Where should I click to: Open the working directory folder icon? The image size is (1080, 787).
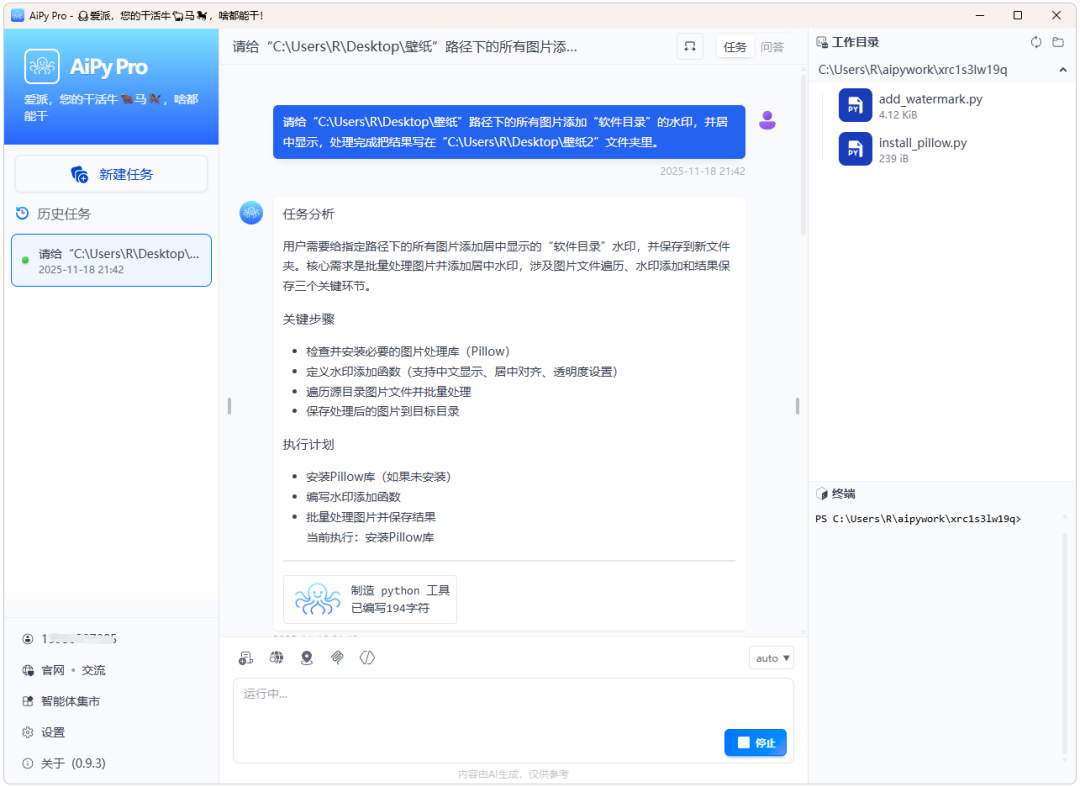click(x=1058, y=42)
